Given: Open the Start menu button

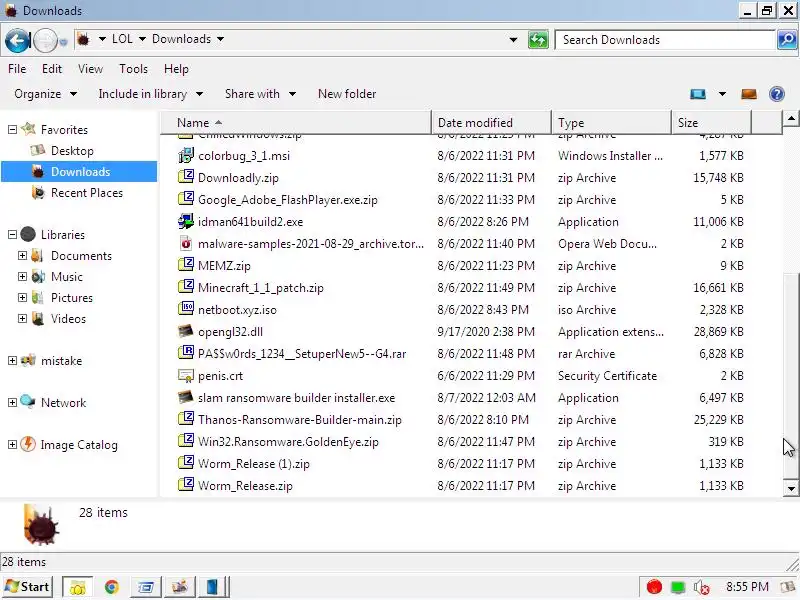Looking at the screenshot, I should click(x=27, y=587).
